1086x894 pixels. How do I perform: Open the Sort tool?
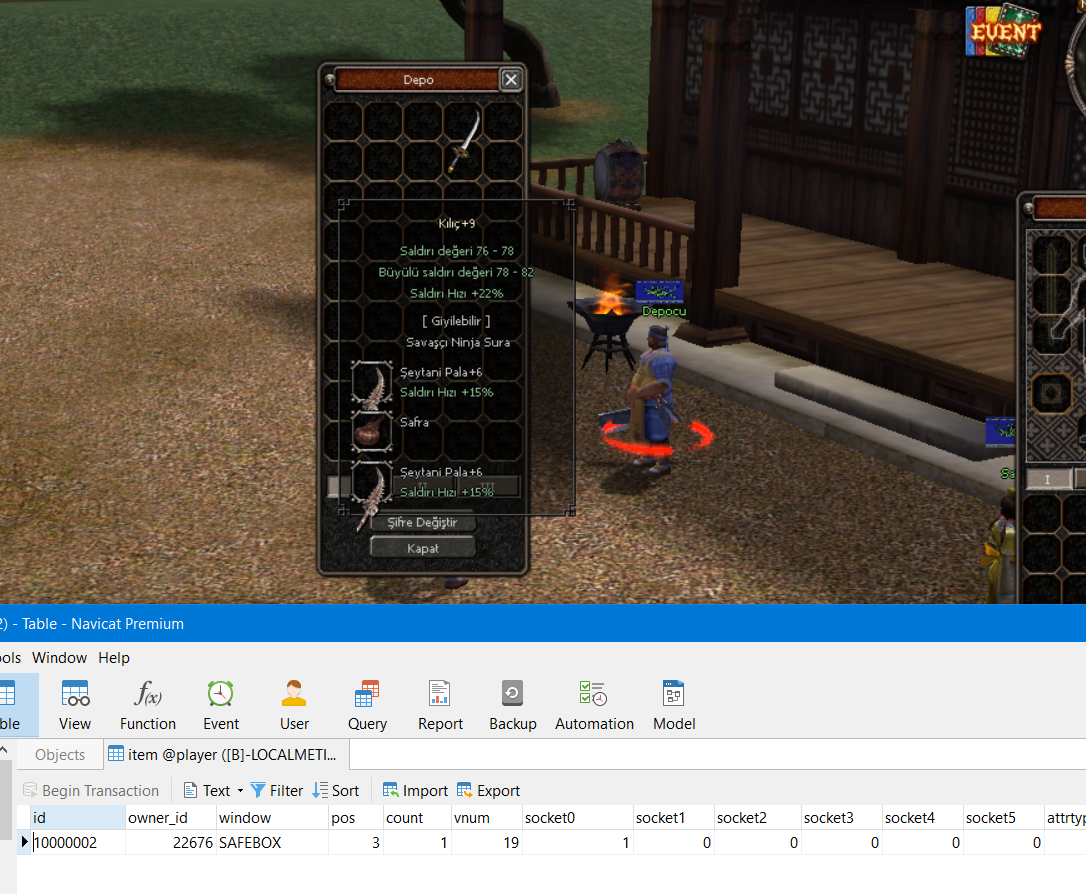click(x=336, y=791)
